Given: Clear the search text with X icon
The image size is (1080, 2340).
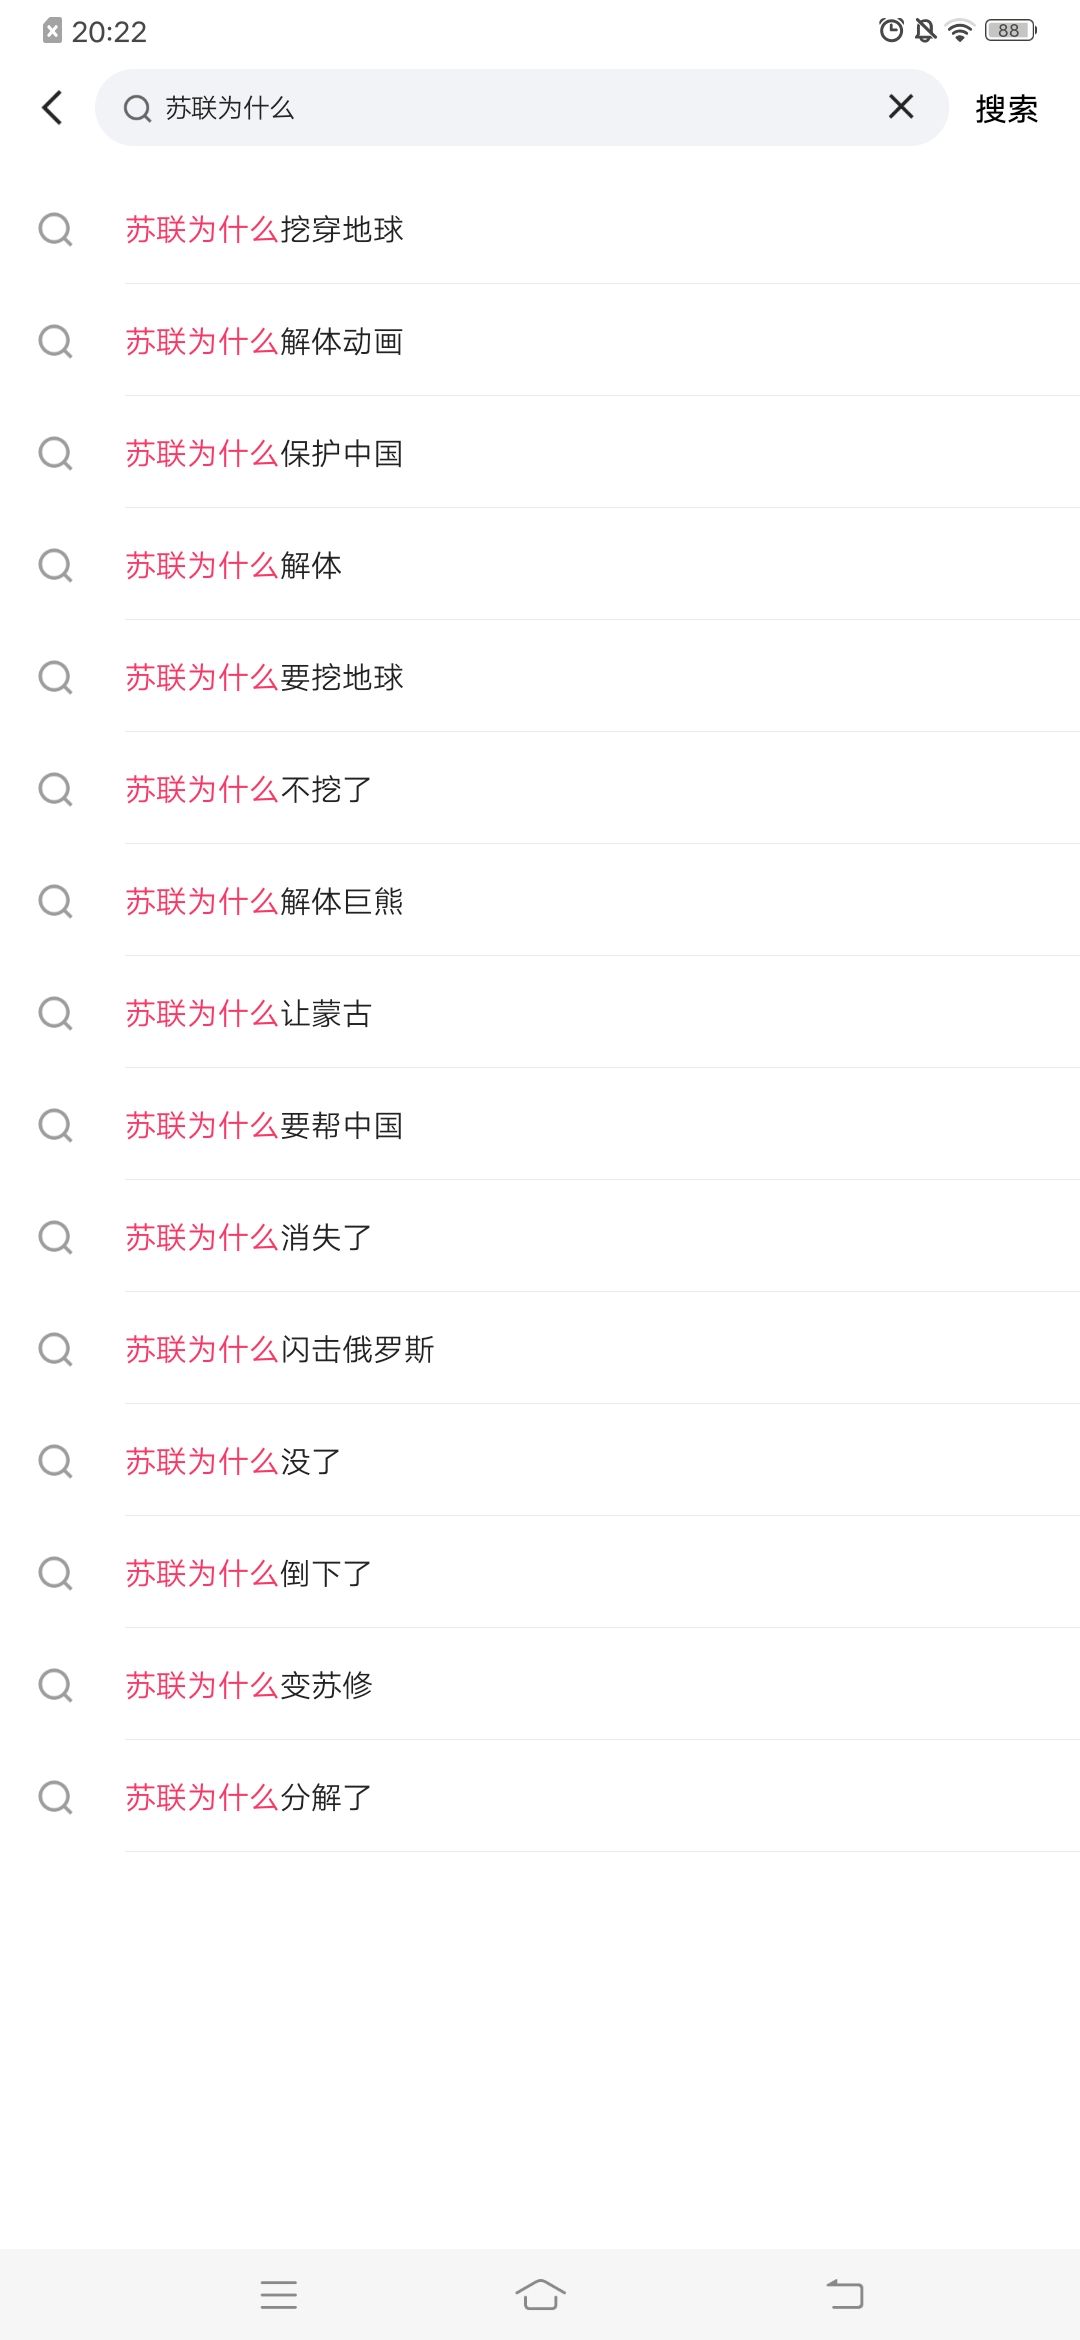Looking at the screenshot, I should pyautogui.click(x=900, y=107).
